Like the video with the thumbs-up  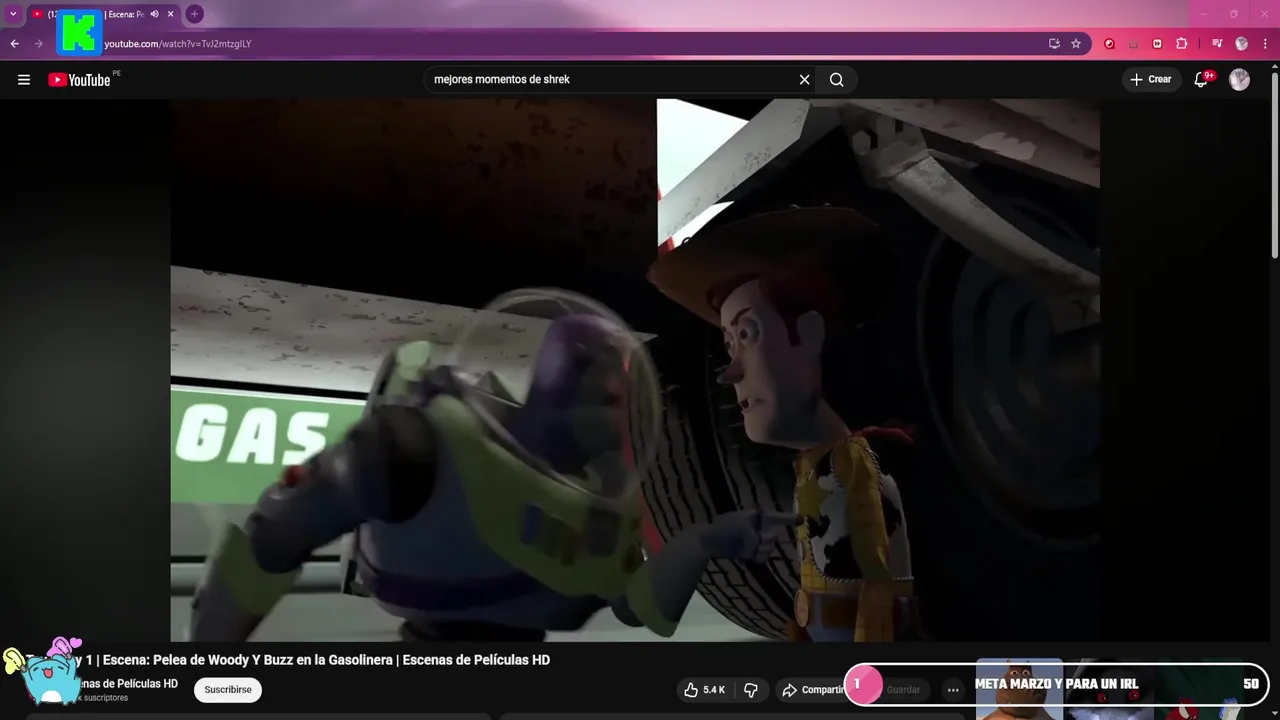pos(704,690)
